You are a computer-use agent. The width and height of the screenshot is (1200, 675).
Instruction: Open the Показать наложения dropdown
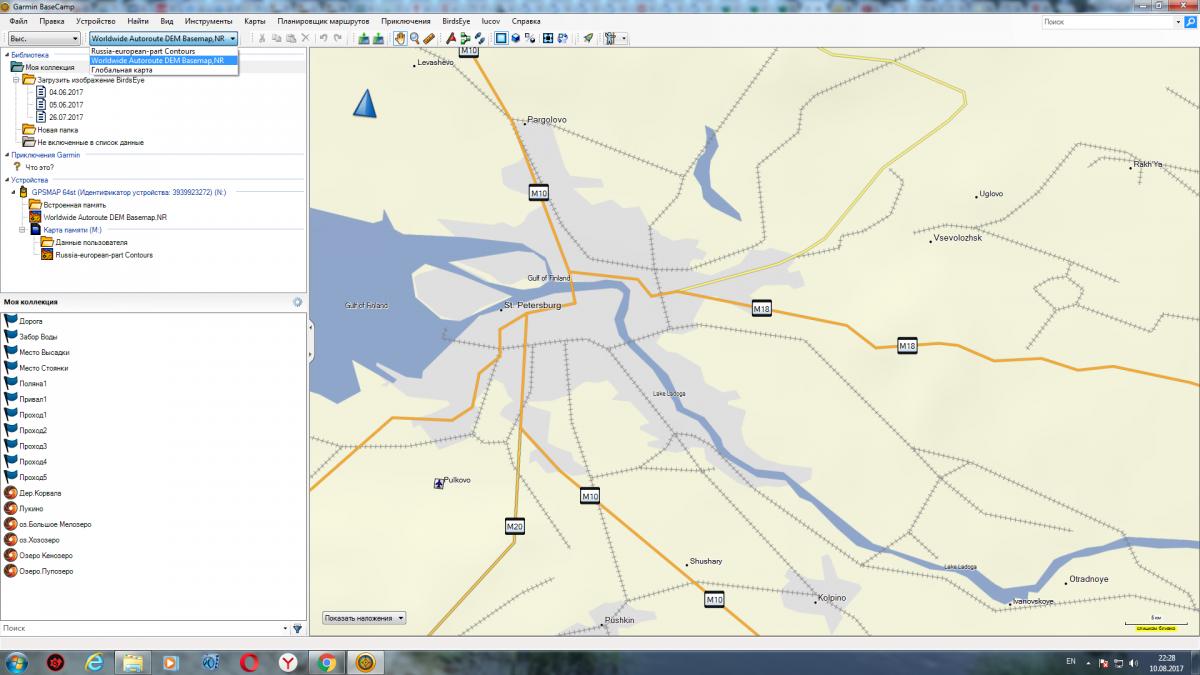pos(364,618)
